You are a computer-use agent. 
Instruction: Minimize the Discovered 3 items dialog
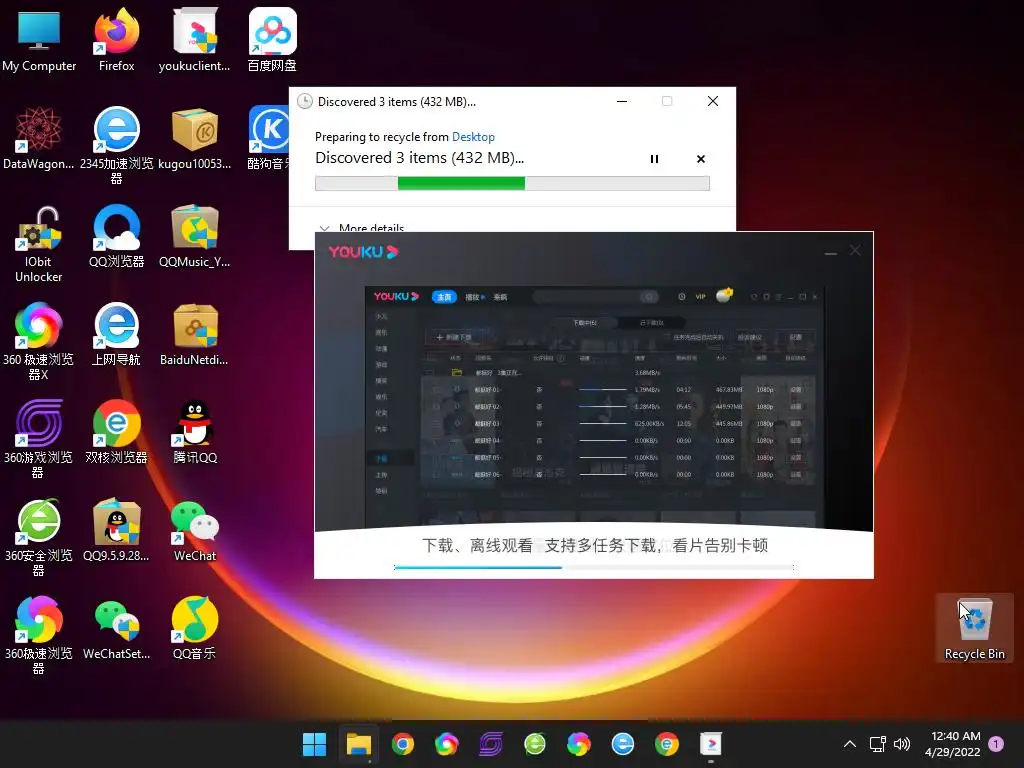622,101
